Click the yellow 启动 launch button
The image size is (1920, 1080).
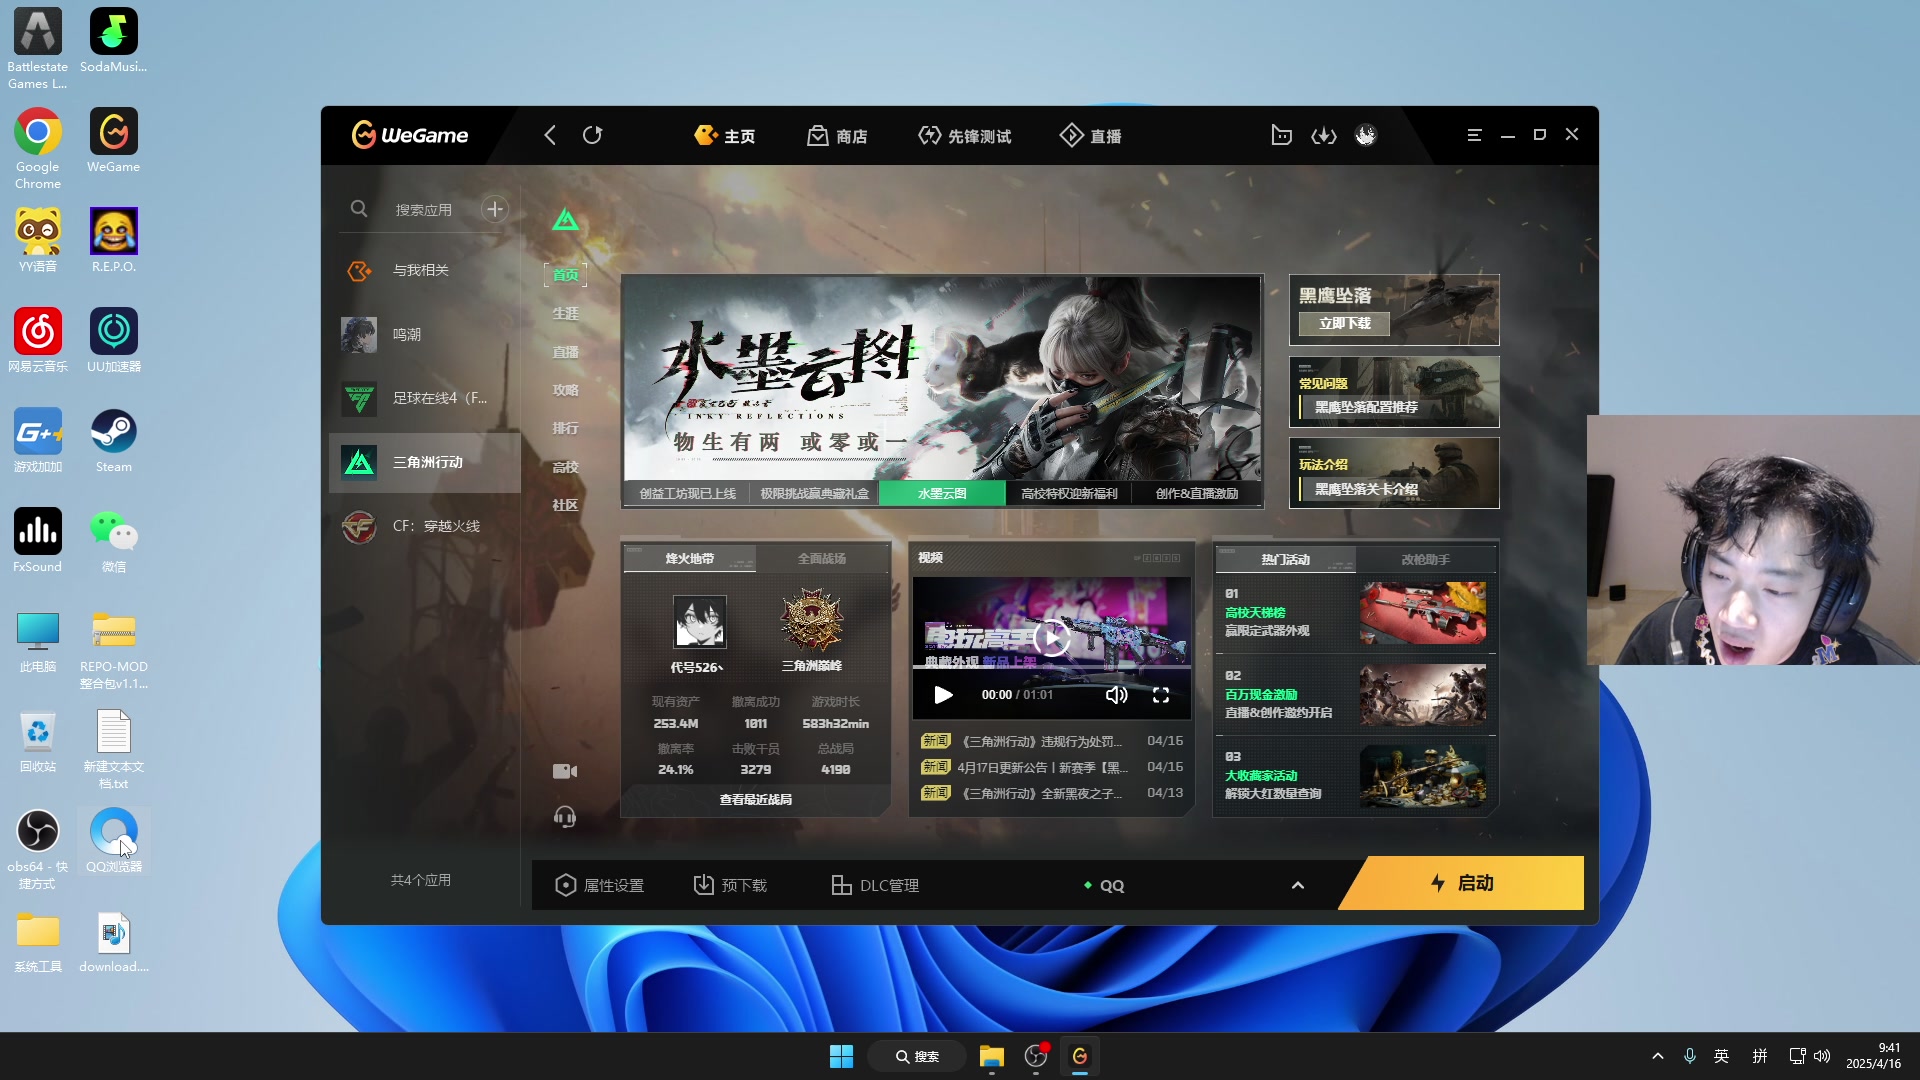coord(1462,884)
